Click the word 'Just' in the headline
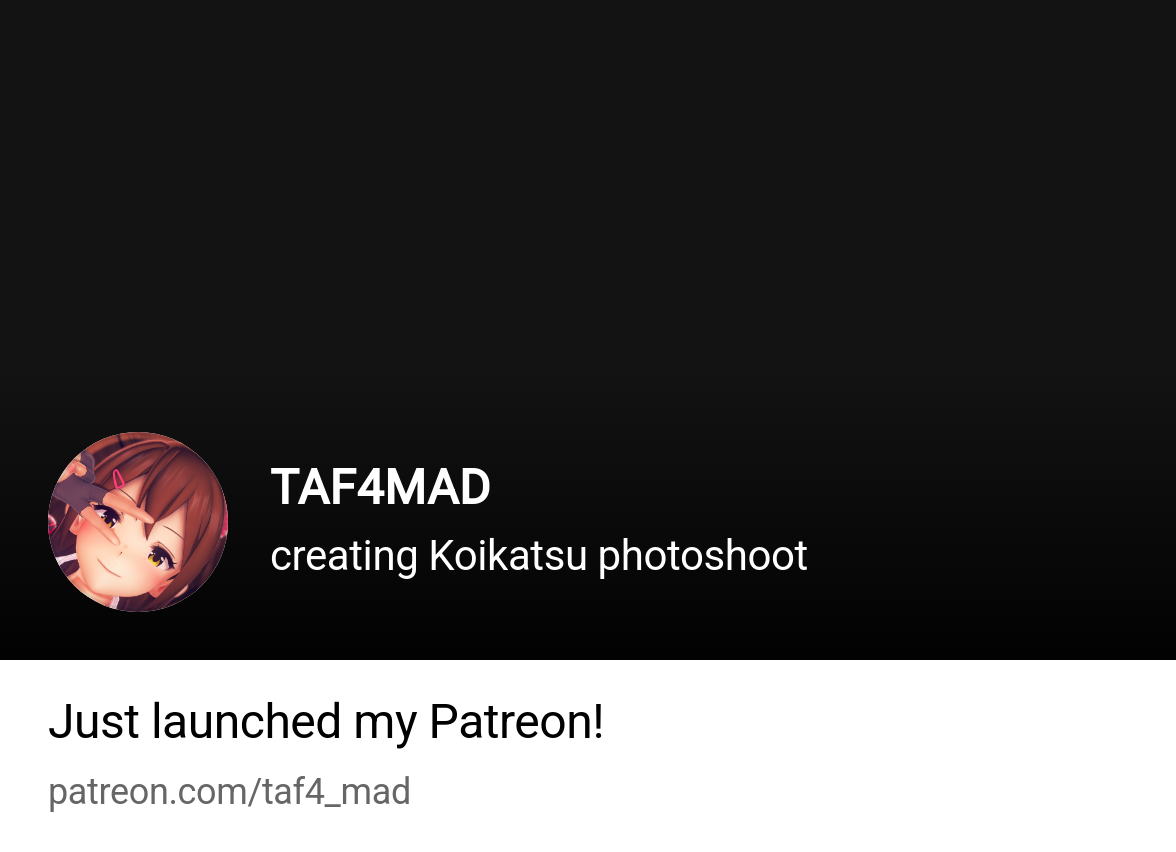Viewport: 1176px width, 852px height. click(x=94, y=722)
